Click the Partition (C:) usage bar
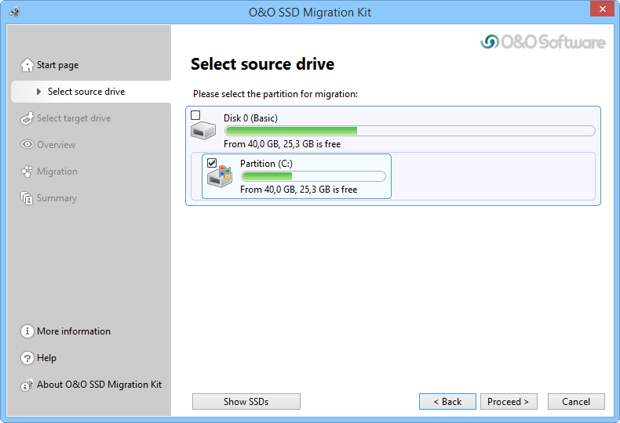Image resolution: width=620 pixels, height=423 pixels. tap(313, 176)
